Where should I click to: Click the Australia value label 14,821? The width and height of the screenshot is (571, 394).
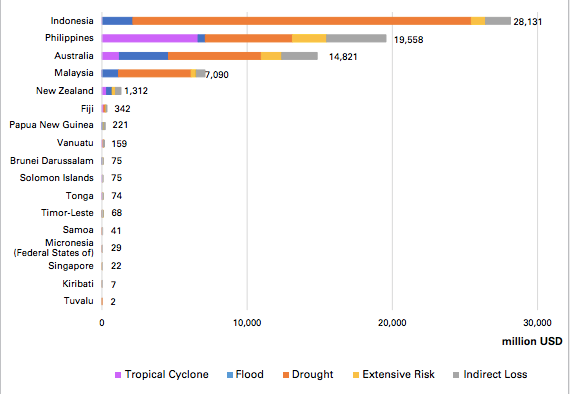pos(343,57)
